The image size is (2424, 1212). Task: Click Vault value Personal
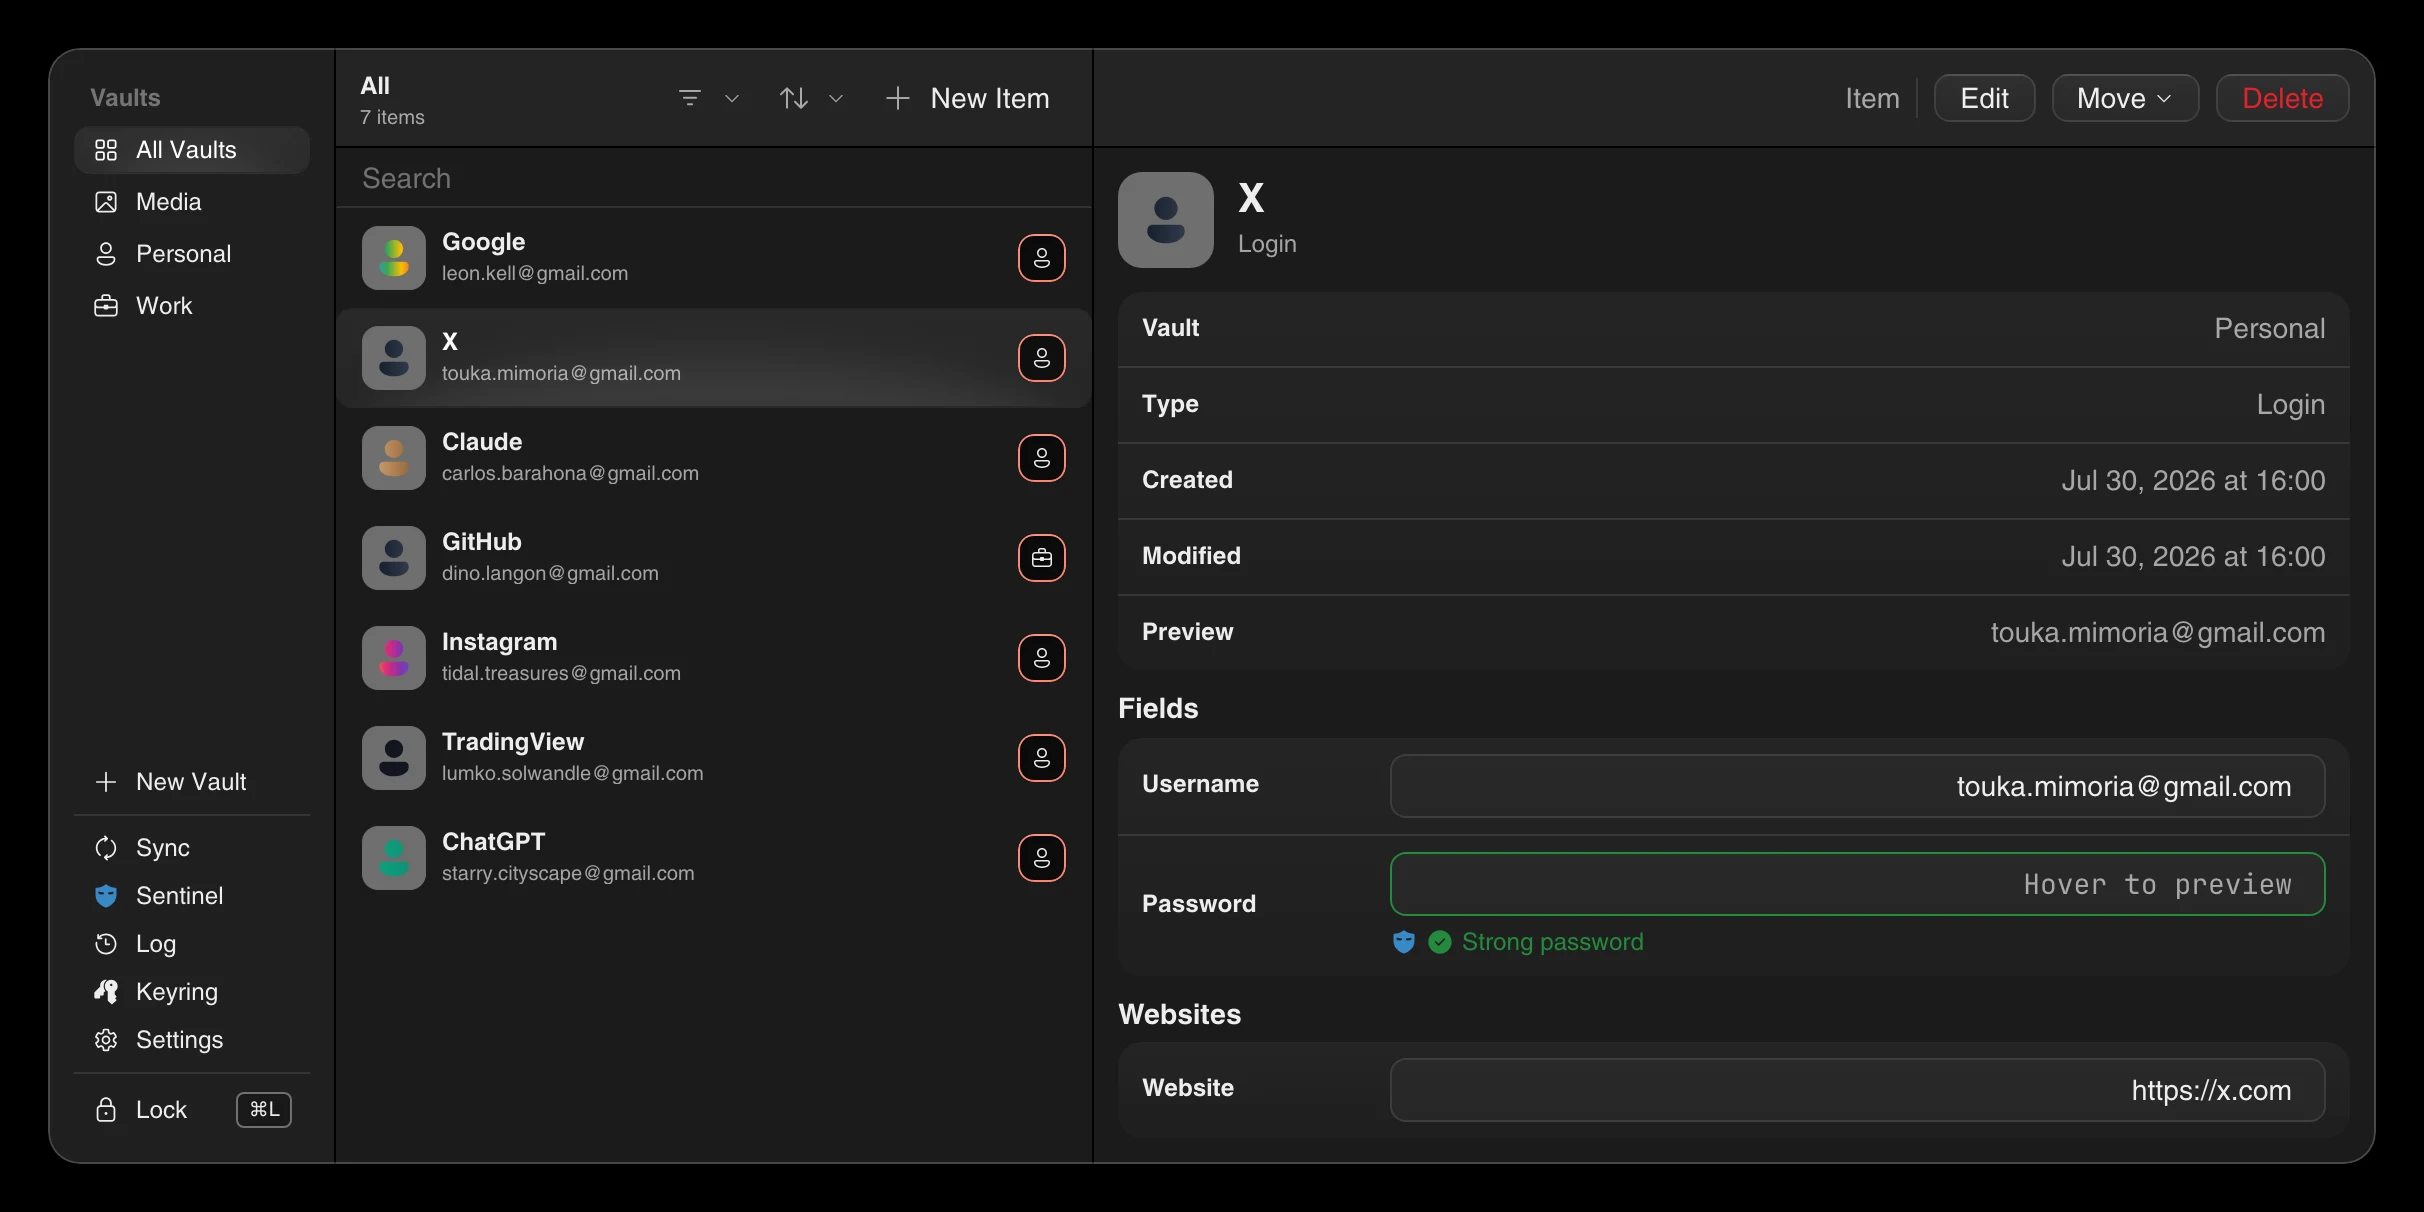point(2269,328)
